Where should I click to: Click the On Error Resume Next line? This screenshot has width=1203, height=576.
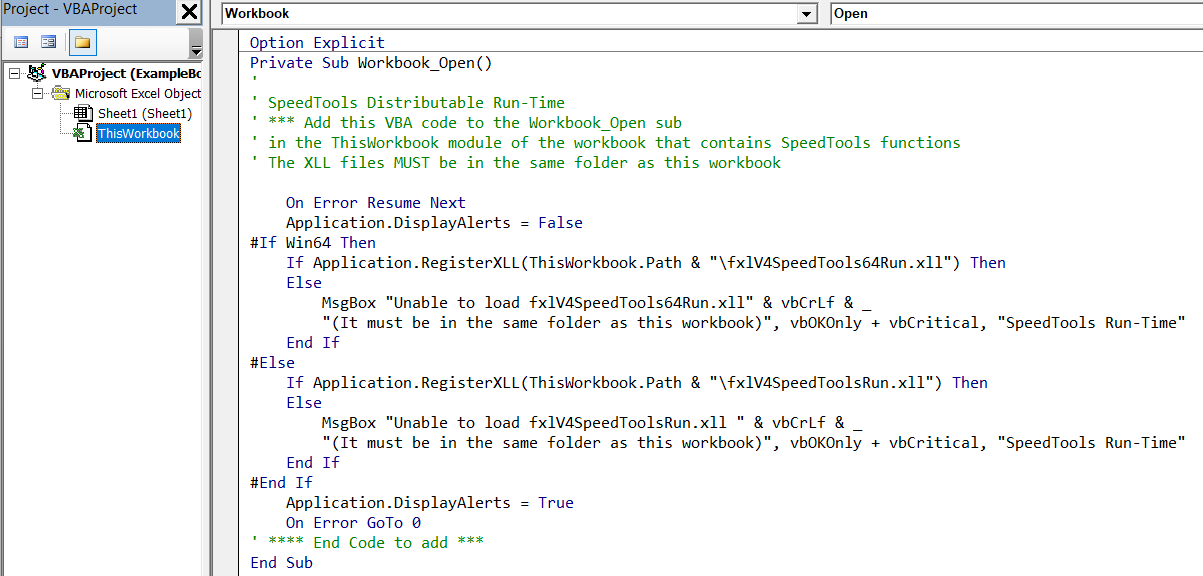click(x=376, y=203)
